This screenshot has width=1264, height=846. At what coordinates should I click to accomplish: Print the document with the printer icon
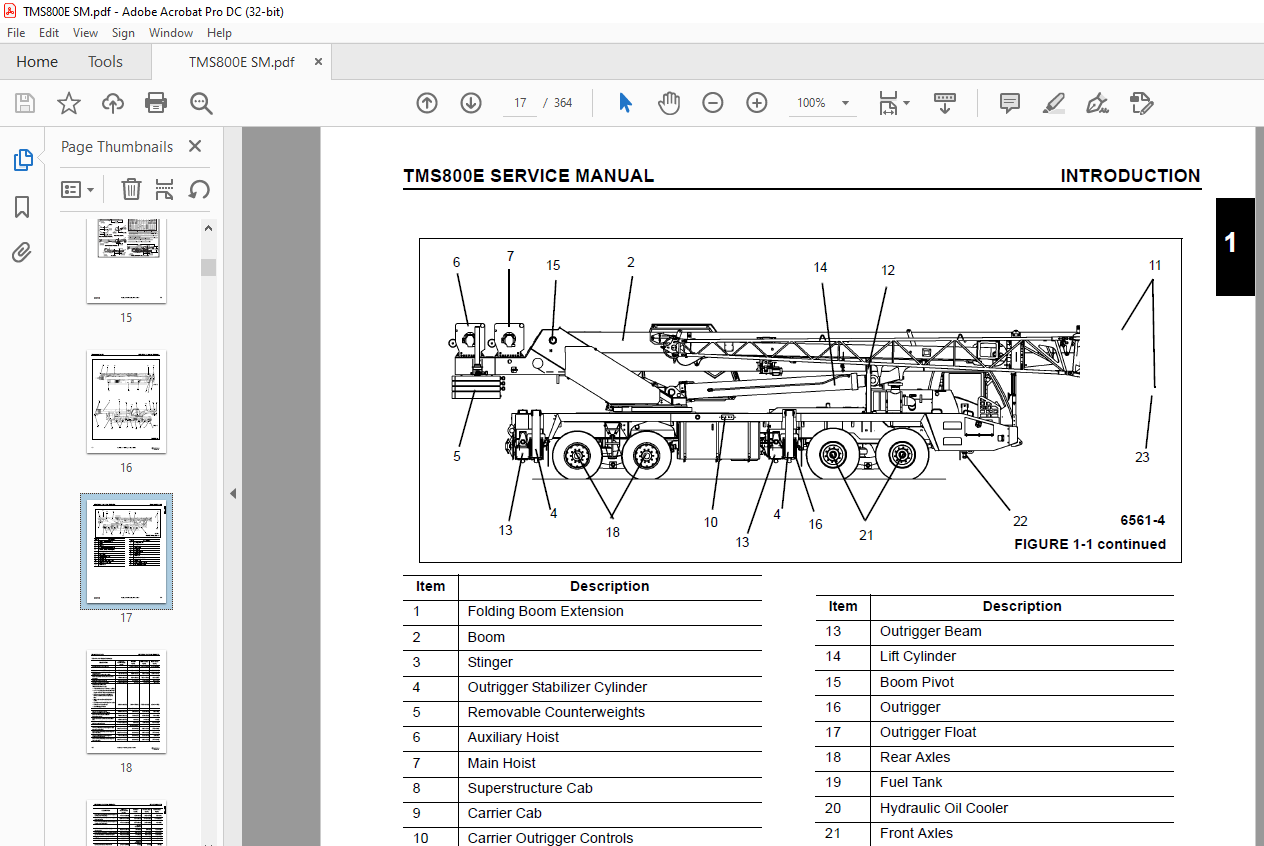(156, 103)
